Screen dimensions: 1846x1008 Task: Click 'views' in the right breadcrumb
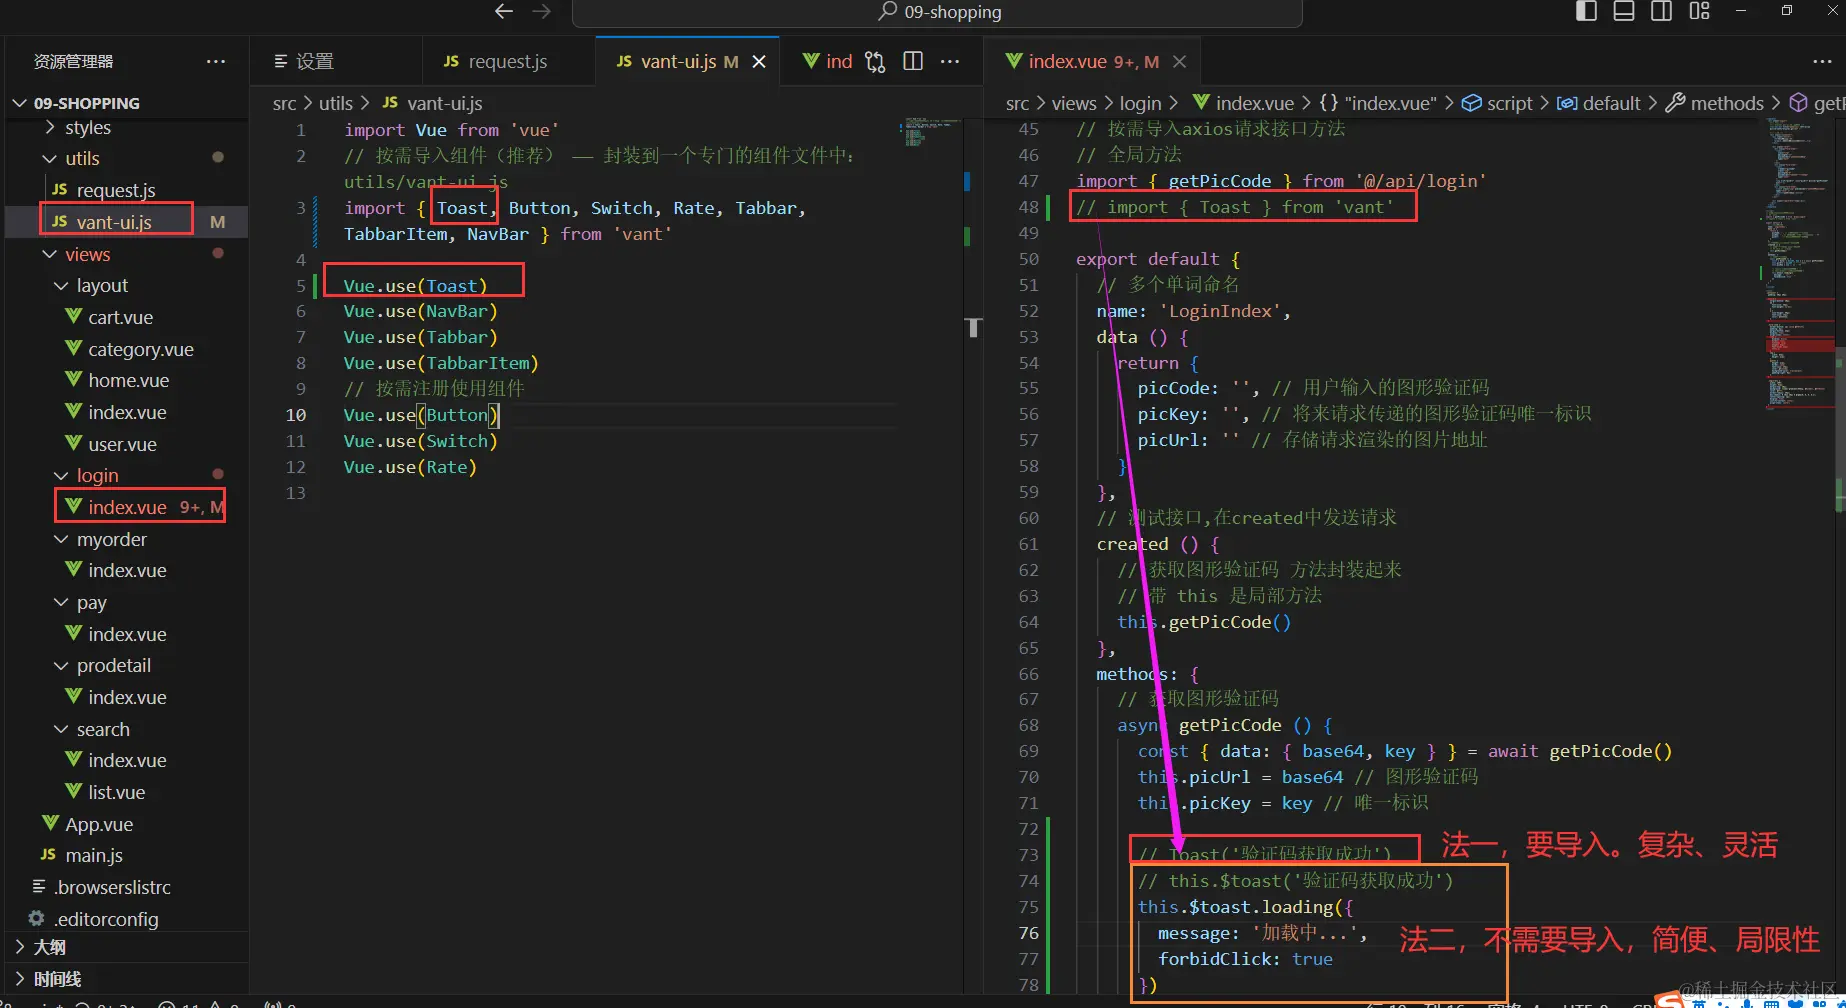1074,103
